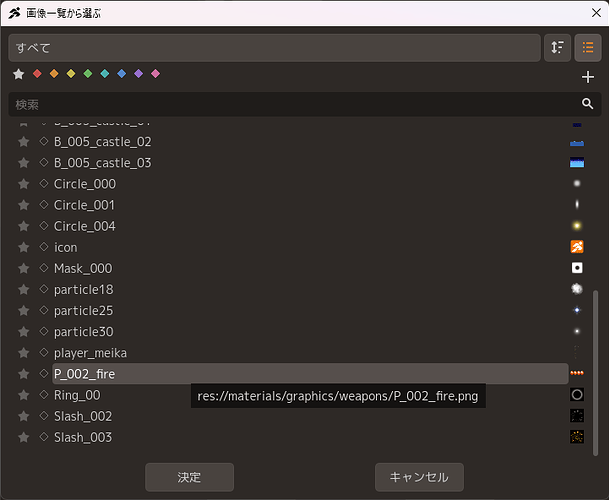Image resolution: width=609 pixels, height=500 pixels.
Task: Click the キャンセル button
Action: click(x=419, y=477)
